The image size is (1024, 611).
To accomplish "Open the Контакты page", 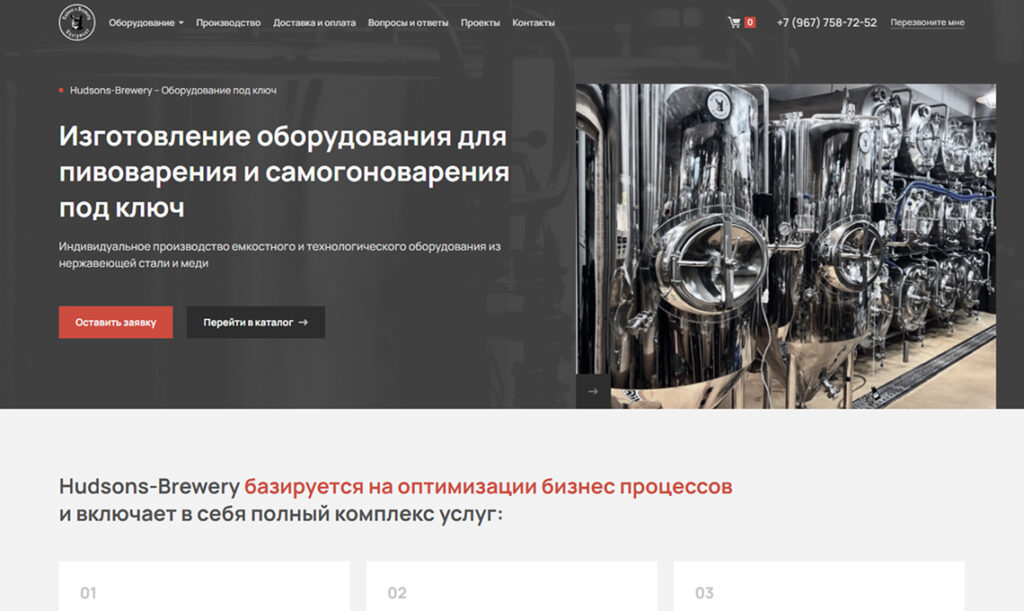I will tap(534, 23).
